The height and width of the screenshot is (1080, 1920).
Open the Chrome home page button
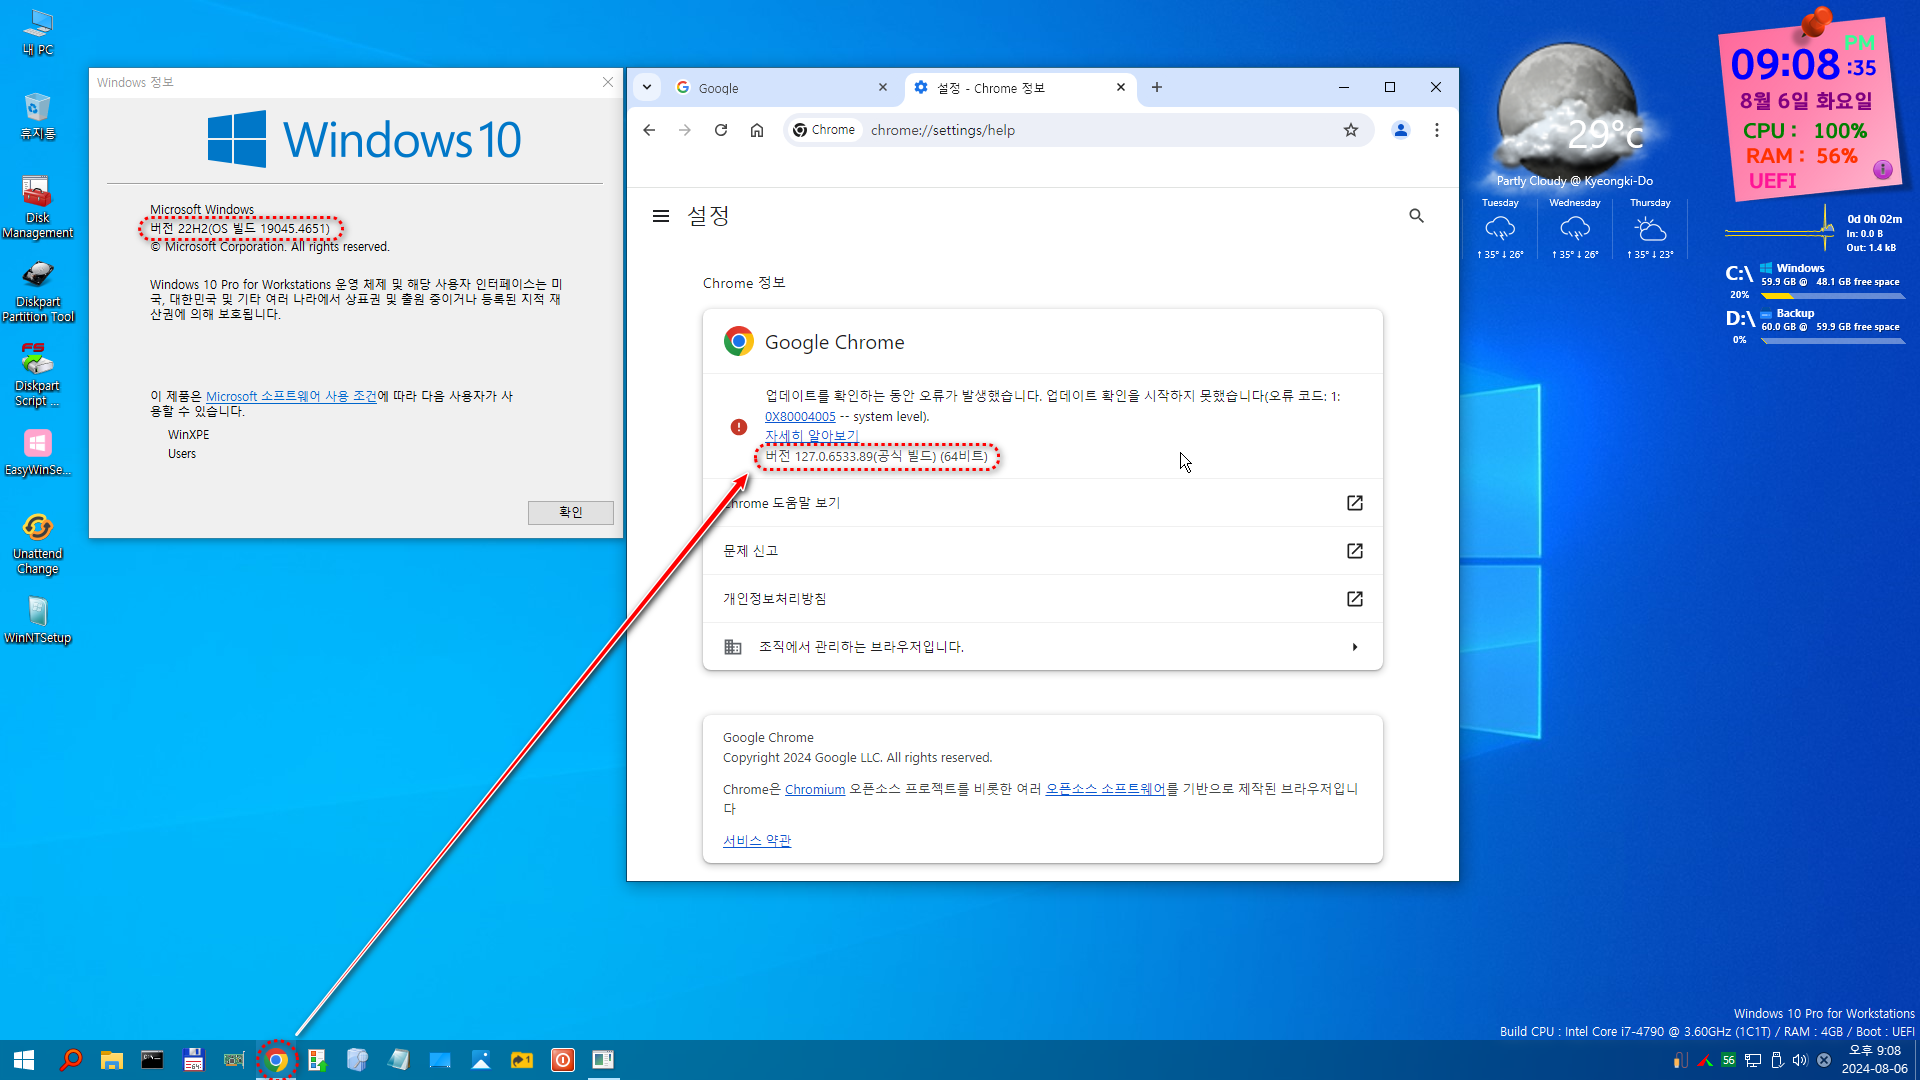[x=757, y=130]
